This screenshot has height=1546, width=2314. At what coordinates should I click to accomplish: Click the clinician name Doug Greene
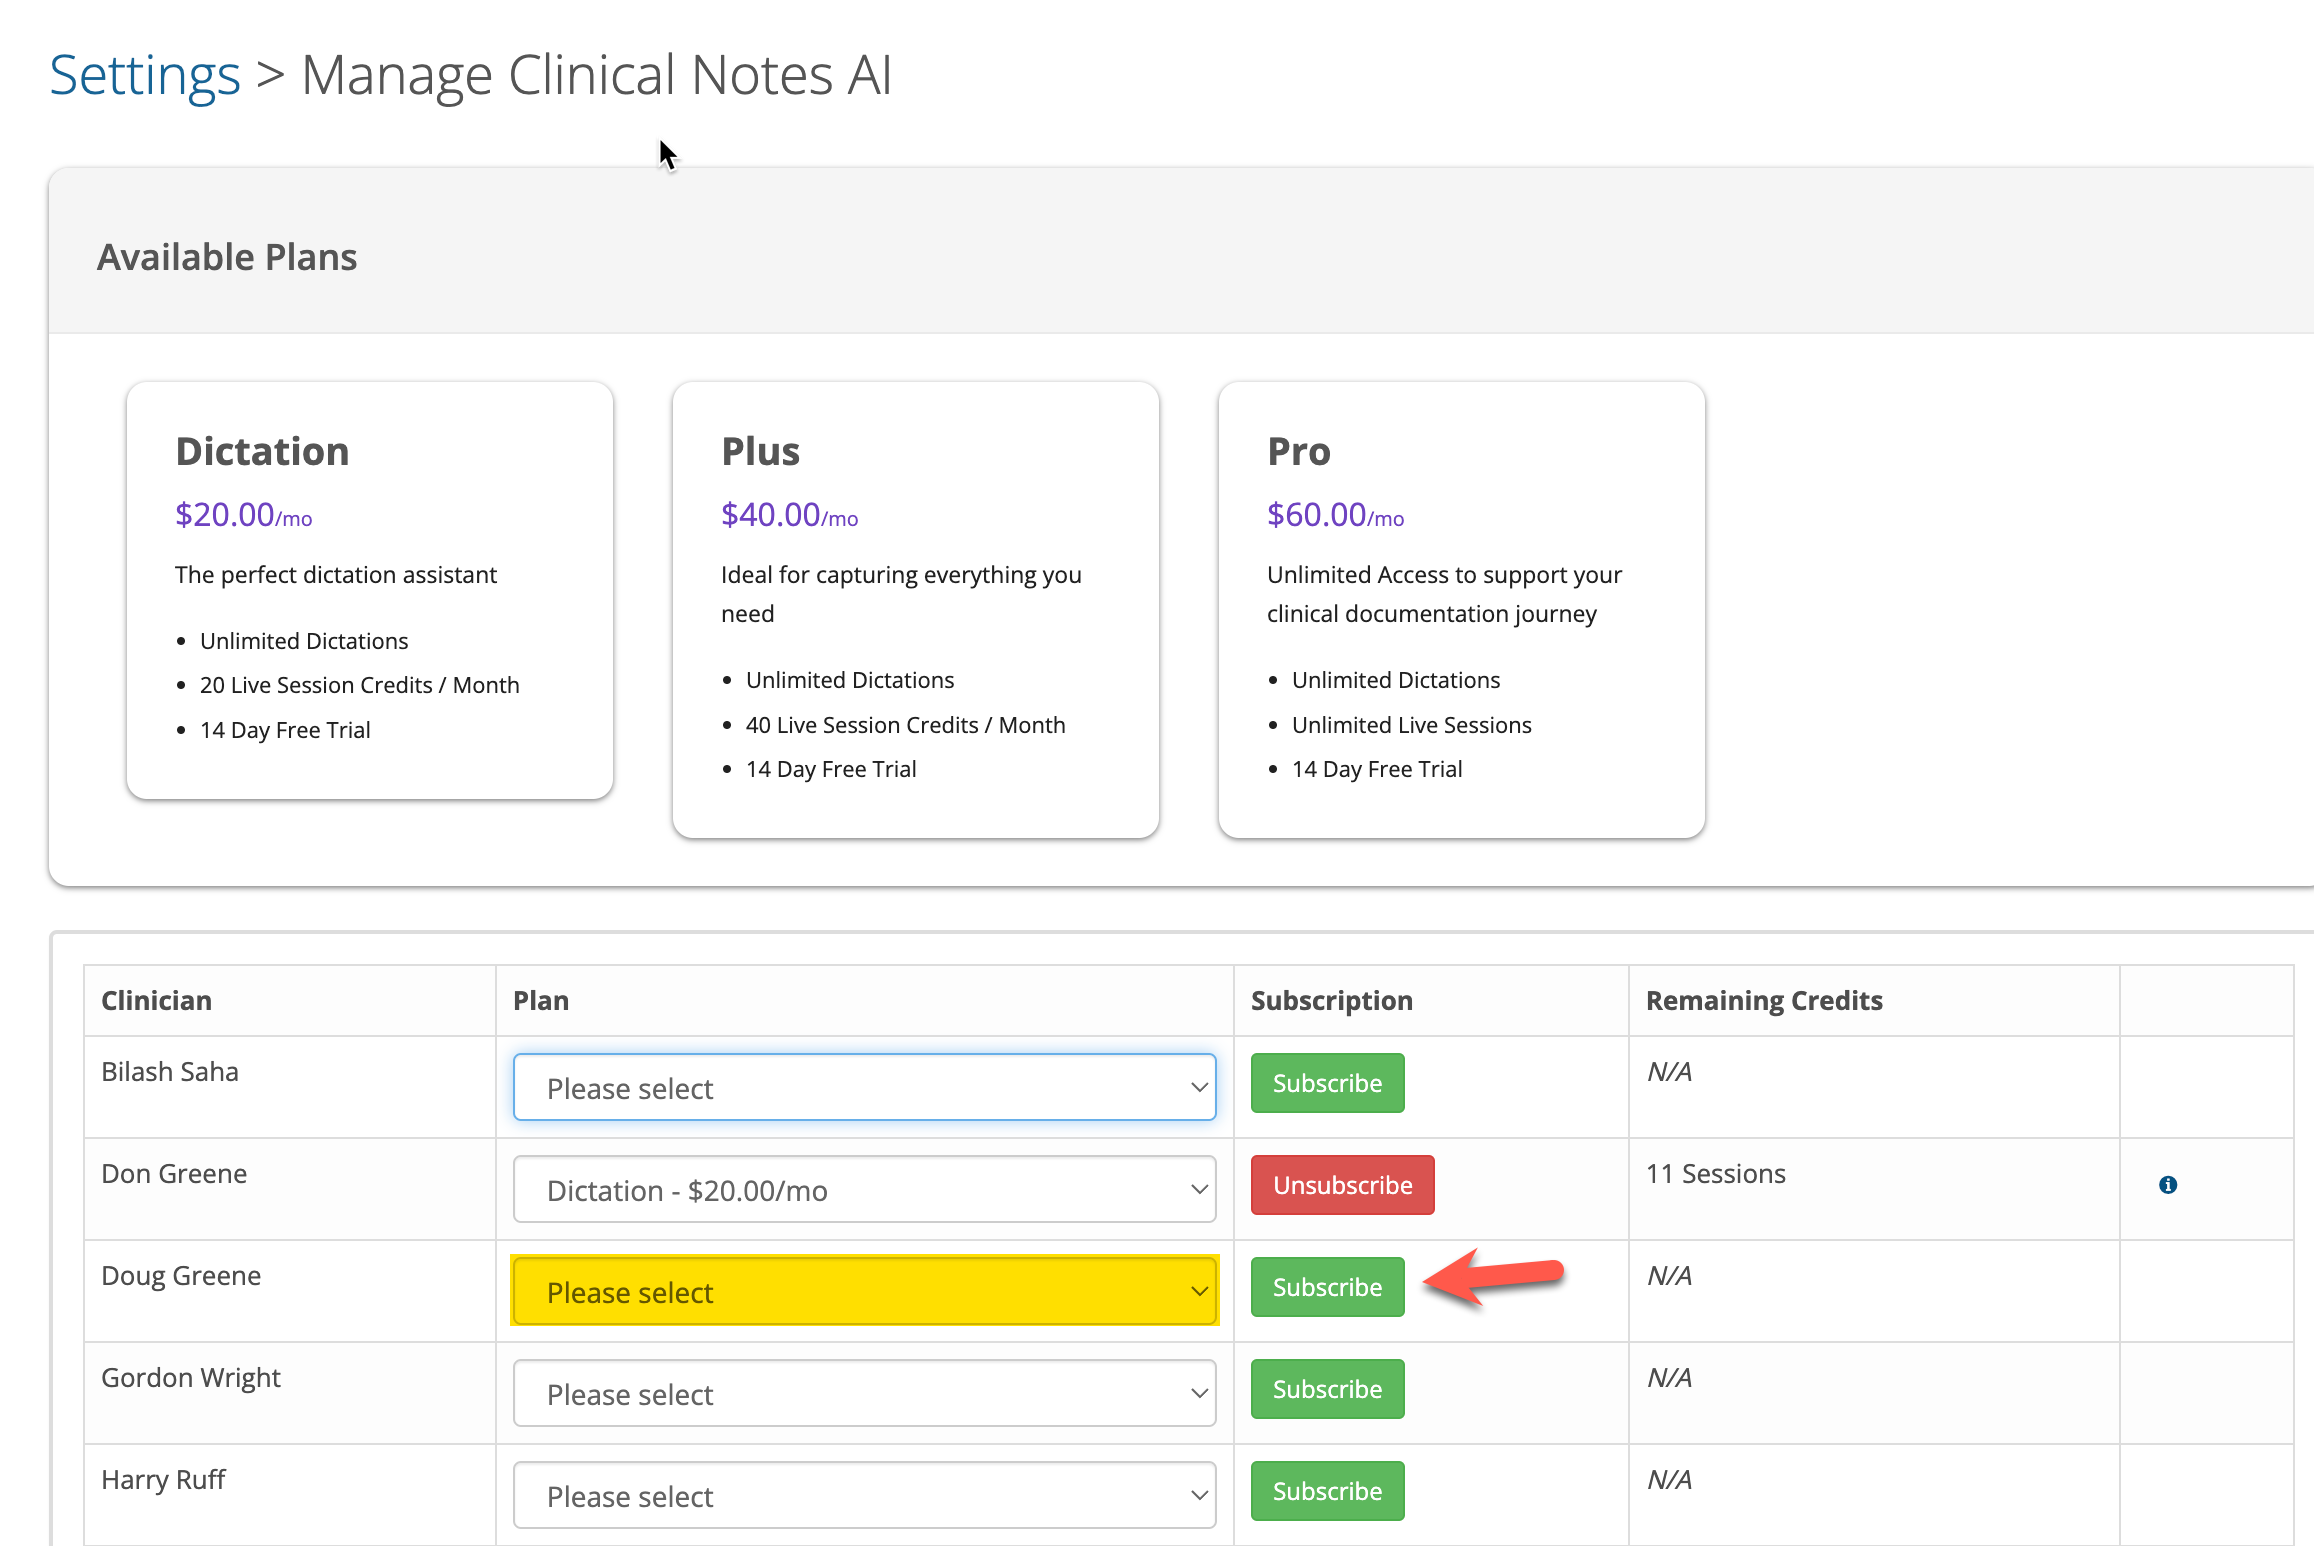[181, 1276]
